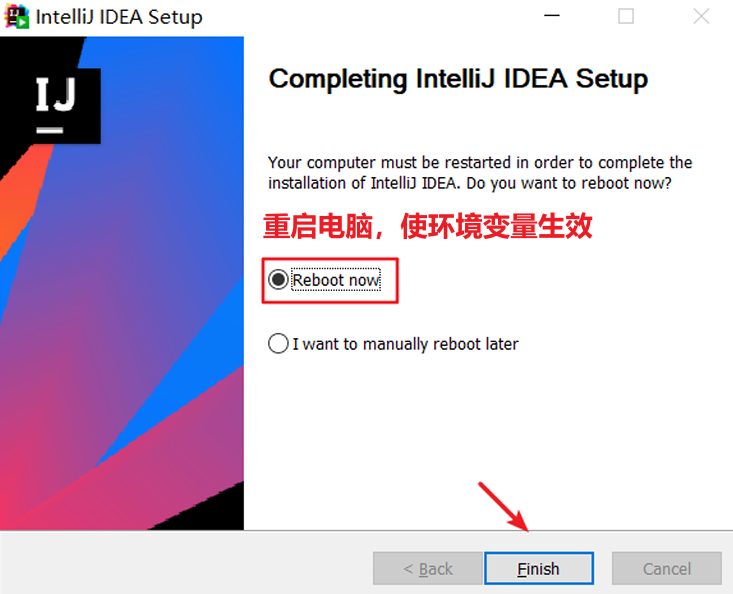This screenshot has height=594, width=733.
Task: Click the 'Reboot now' label text
Action: 335,281
